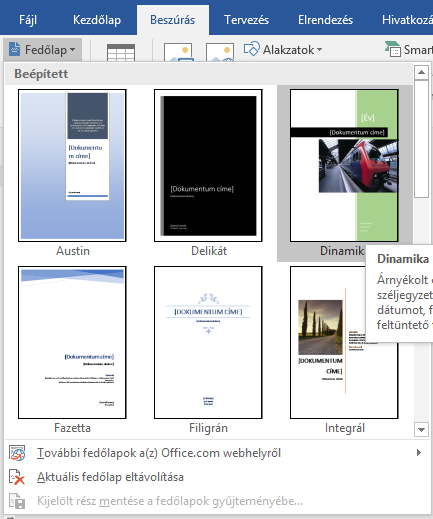Select the Integrál cover page thumbnail
Screen dimensions: 433x519
344,342
